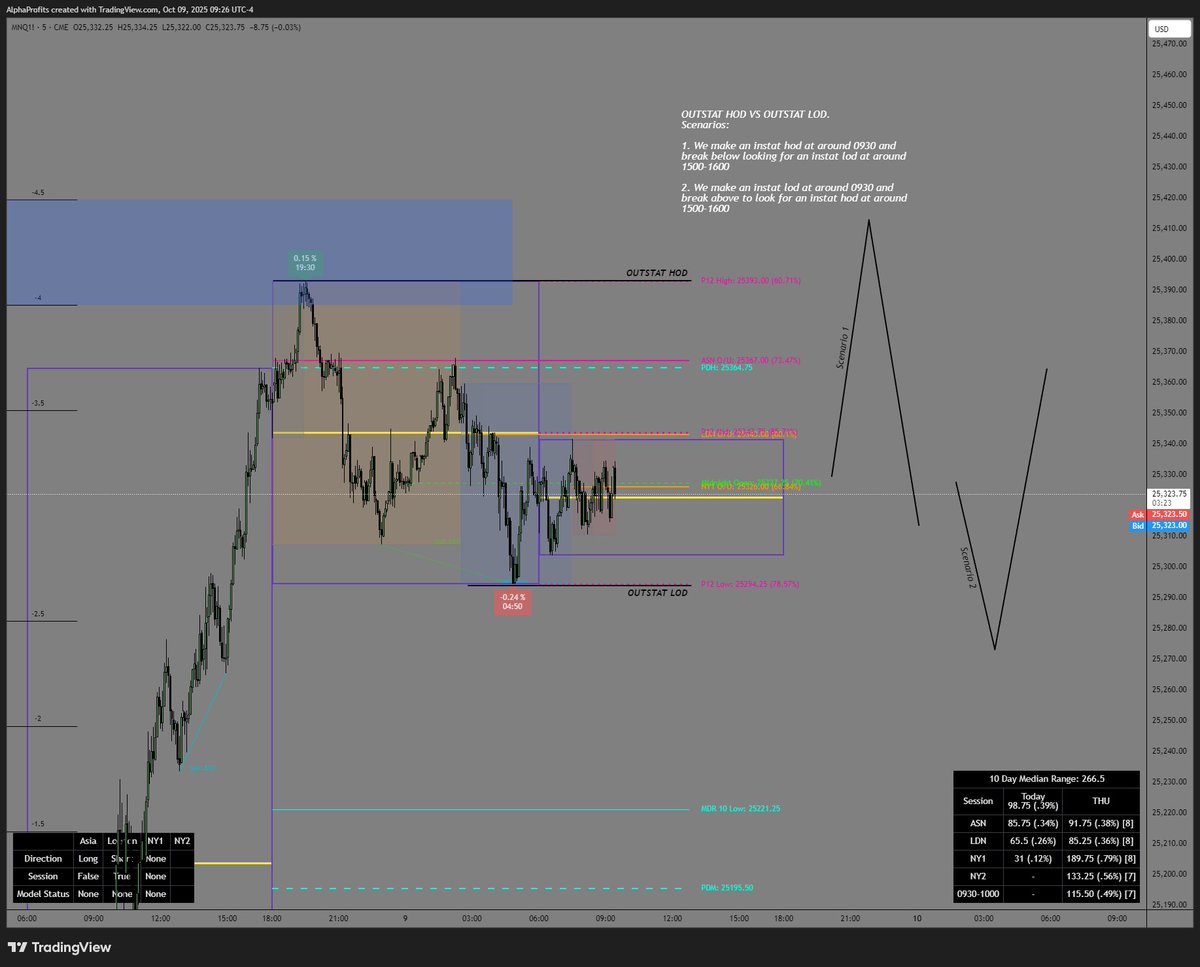Image resolution: width=1200 pixels, height=967 pixels.
Task: Click the Scenario 2 drawing label
Action: pyautogui.click(x=967, y=566)
